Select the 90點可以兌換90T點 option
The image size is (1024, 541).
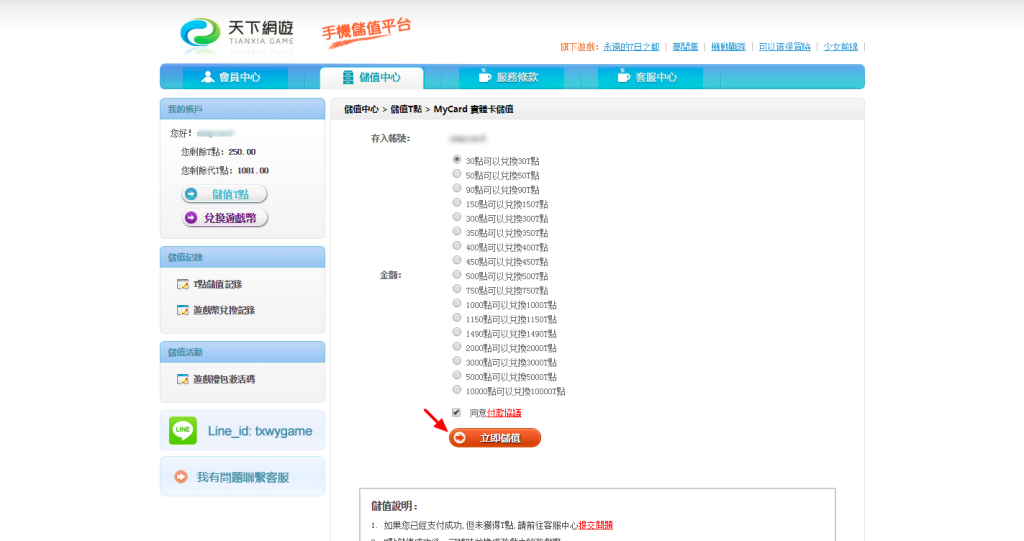pos(457,188)
